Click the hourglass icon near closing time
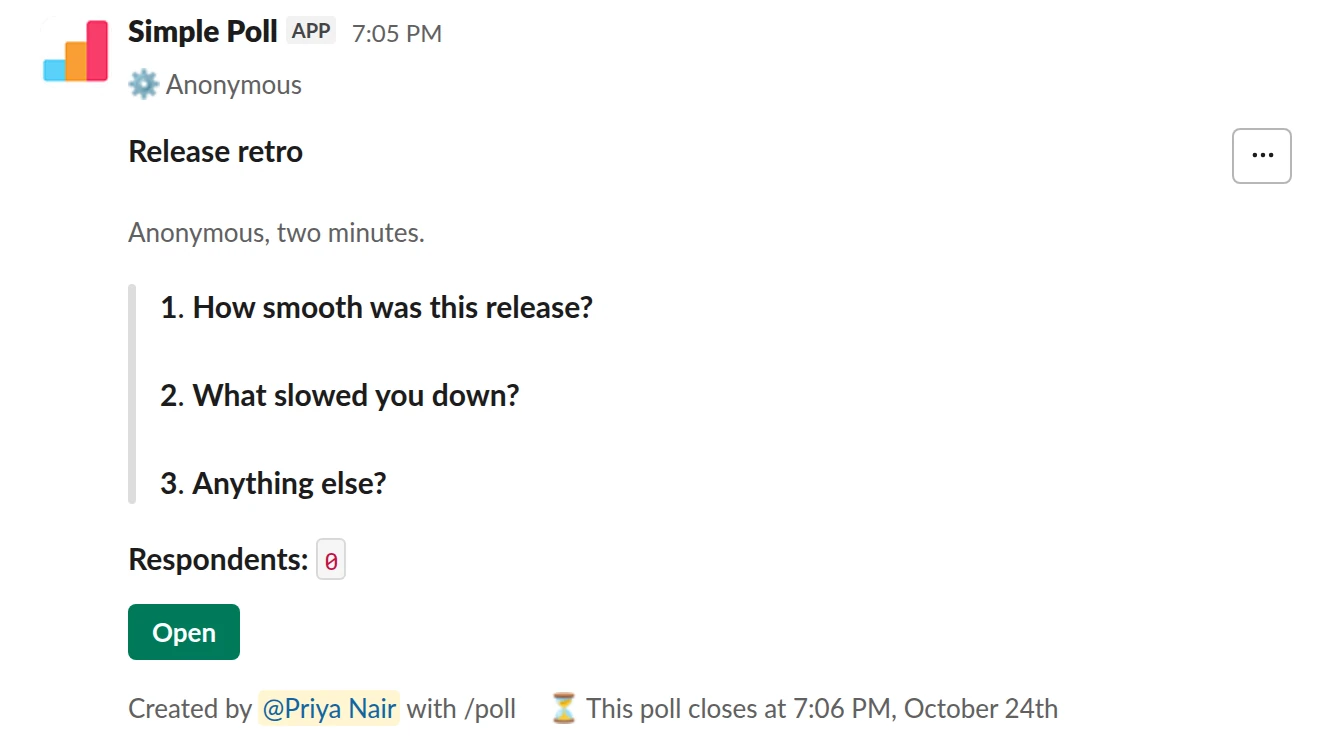Screen dimensions: 1324x736 coord(564,709)
